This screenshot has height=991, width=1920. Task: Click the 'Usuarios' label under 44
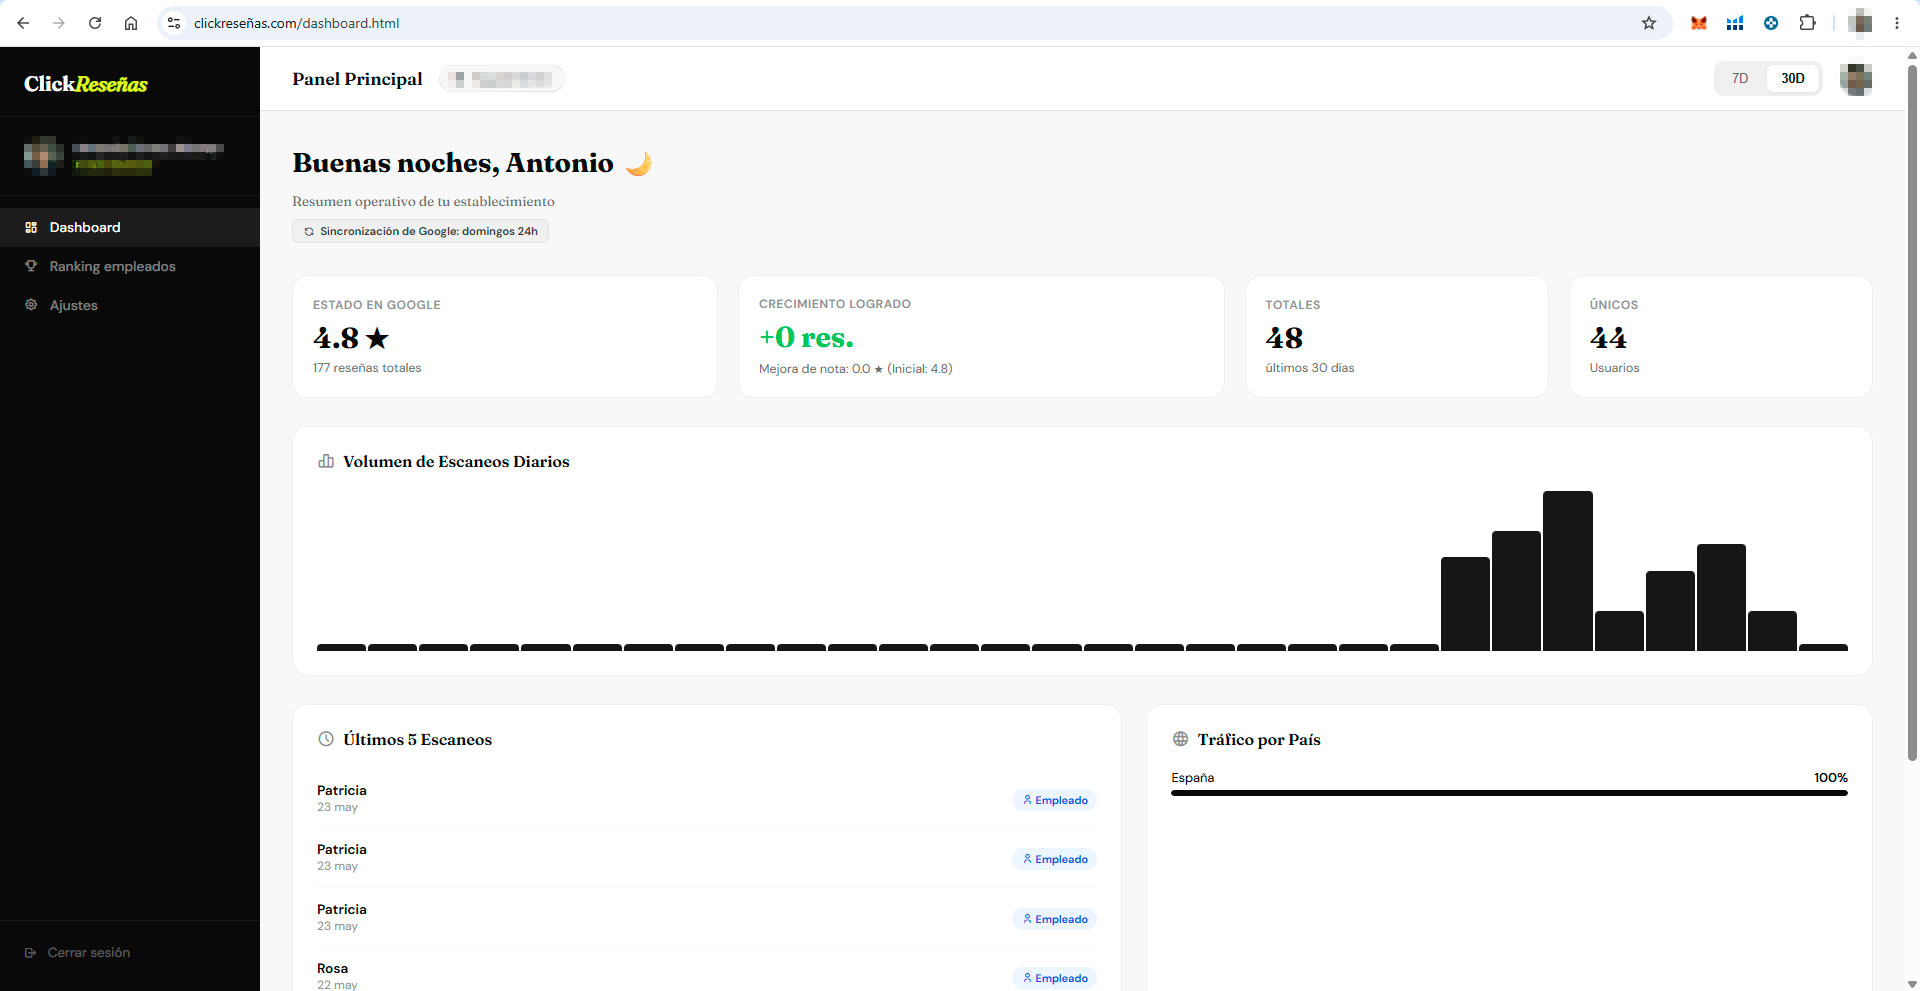coord(1614,368)
